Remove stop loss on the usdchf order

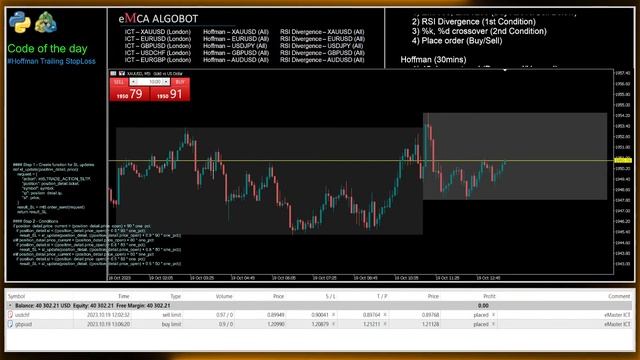pyautogui.click(x=333, y=315)
